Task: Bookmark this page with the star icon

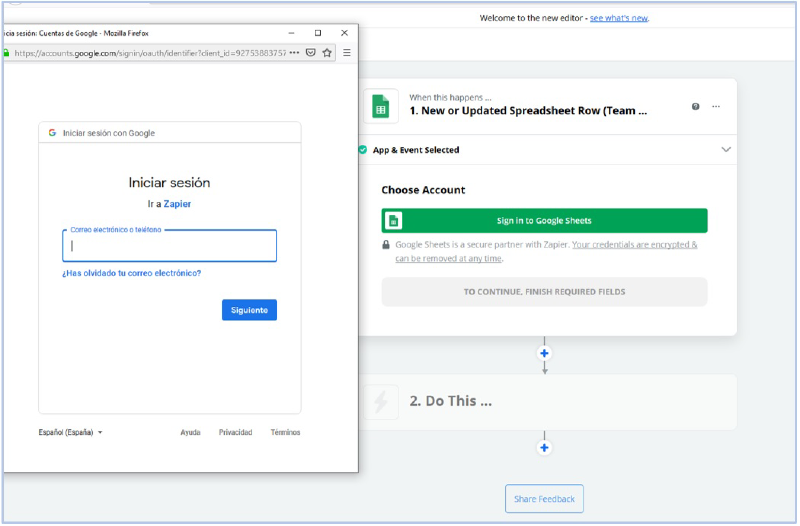Action: pos(327,52)
